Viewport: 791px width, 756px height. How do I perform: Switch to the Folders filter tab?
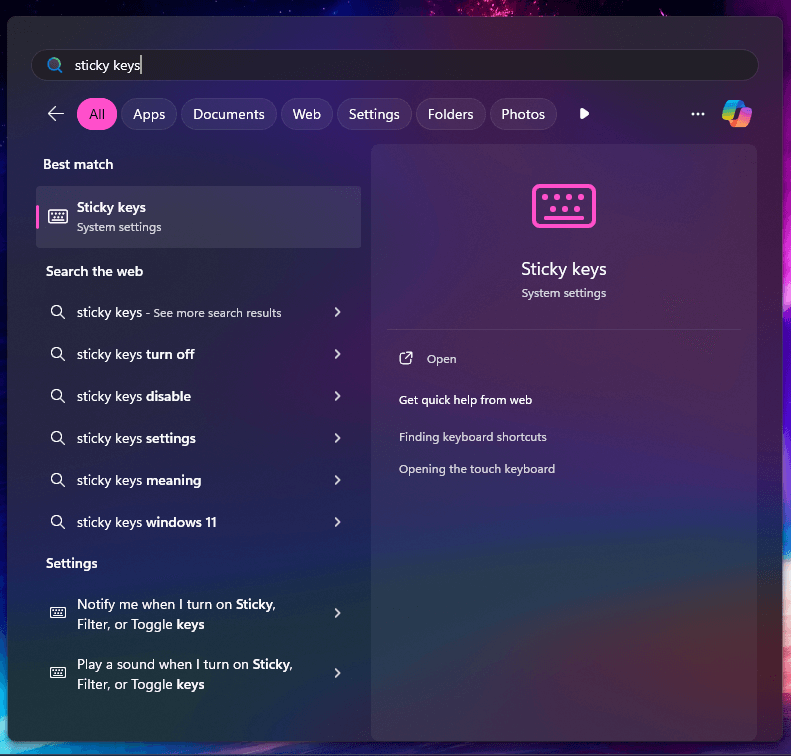(450, 114)
